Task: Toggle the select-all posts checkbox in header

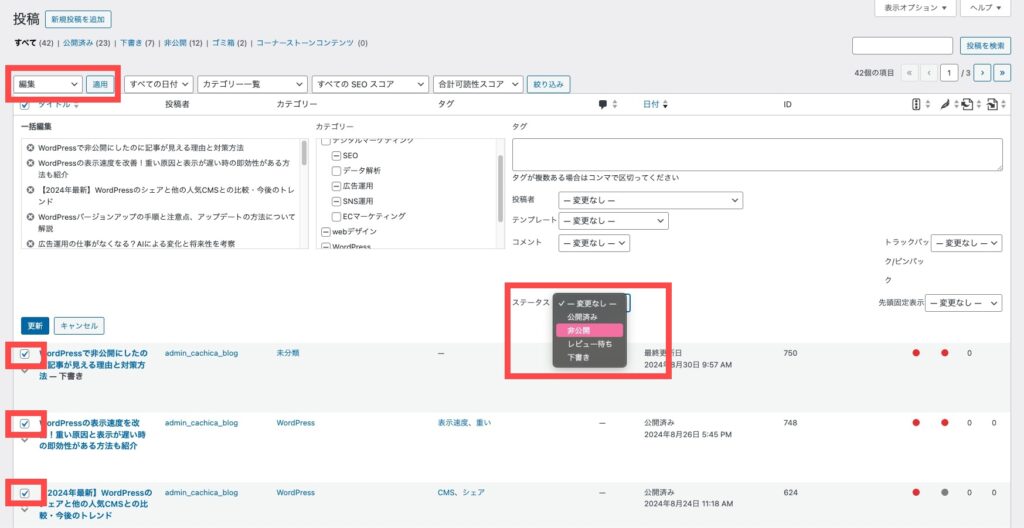Action: (25, 105)
